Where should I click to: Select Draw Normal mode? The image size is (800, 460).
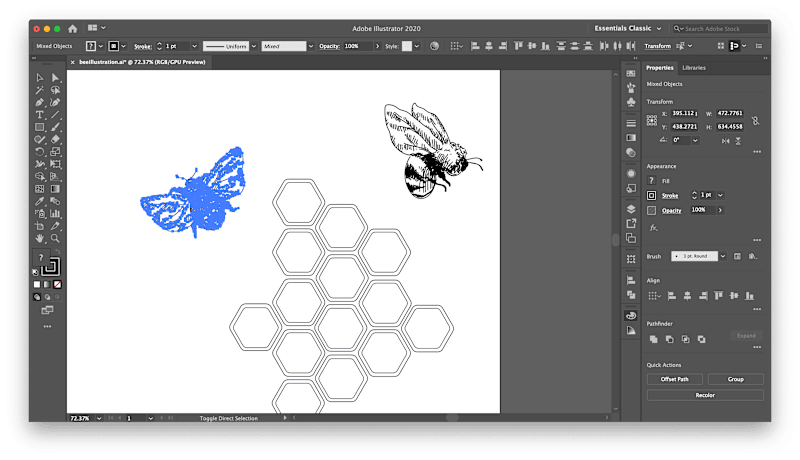click(37, 297)
